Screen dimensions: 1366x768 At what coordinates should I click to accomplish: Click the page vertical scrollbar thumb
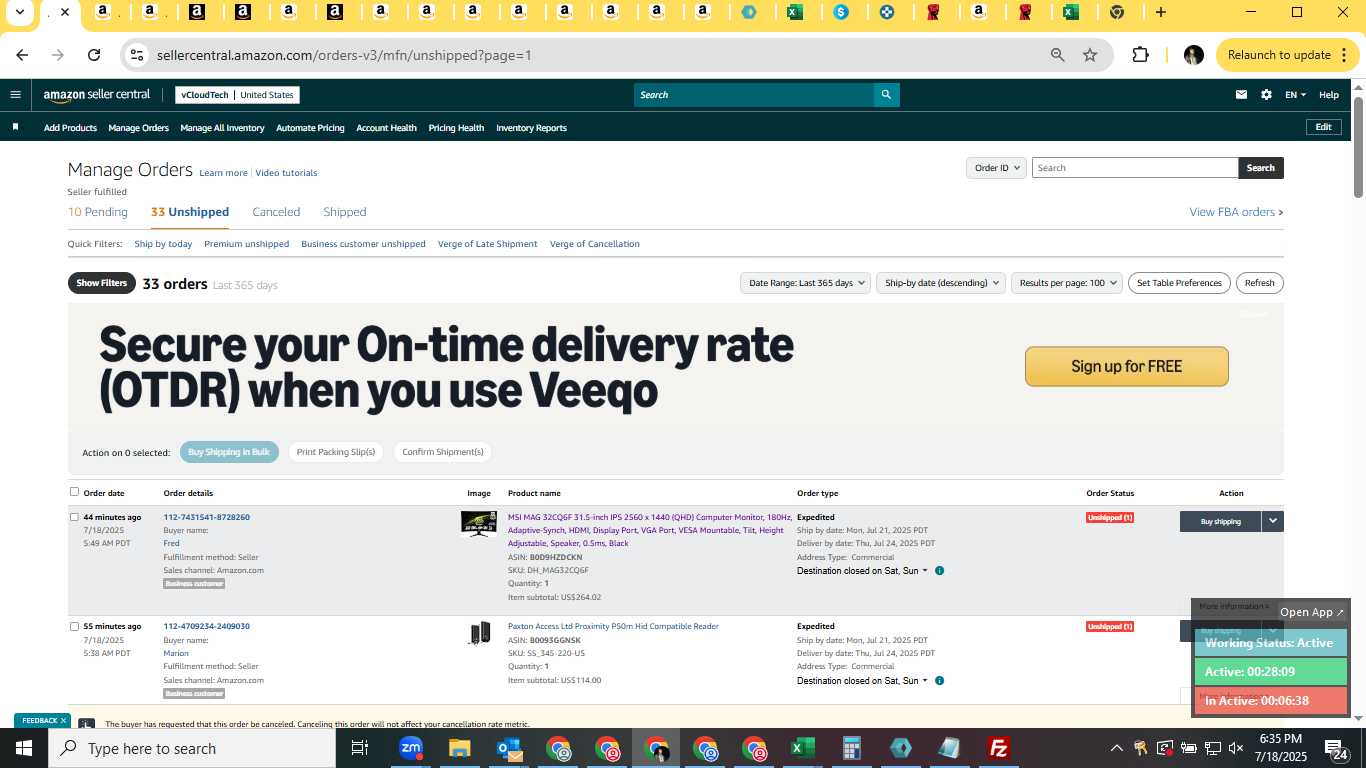1359,147
